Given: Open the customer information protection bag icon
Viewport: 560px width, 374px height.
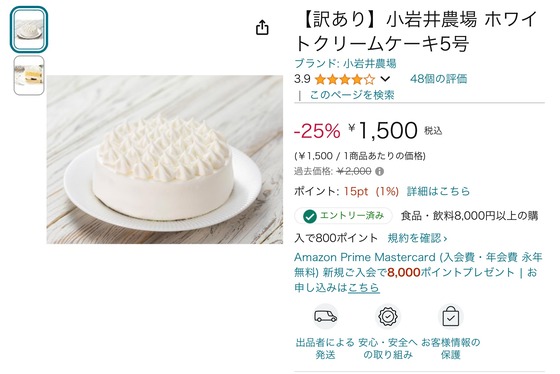Looking at the screenshot, I should [x=450, y=316].
